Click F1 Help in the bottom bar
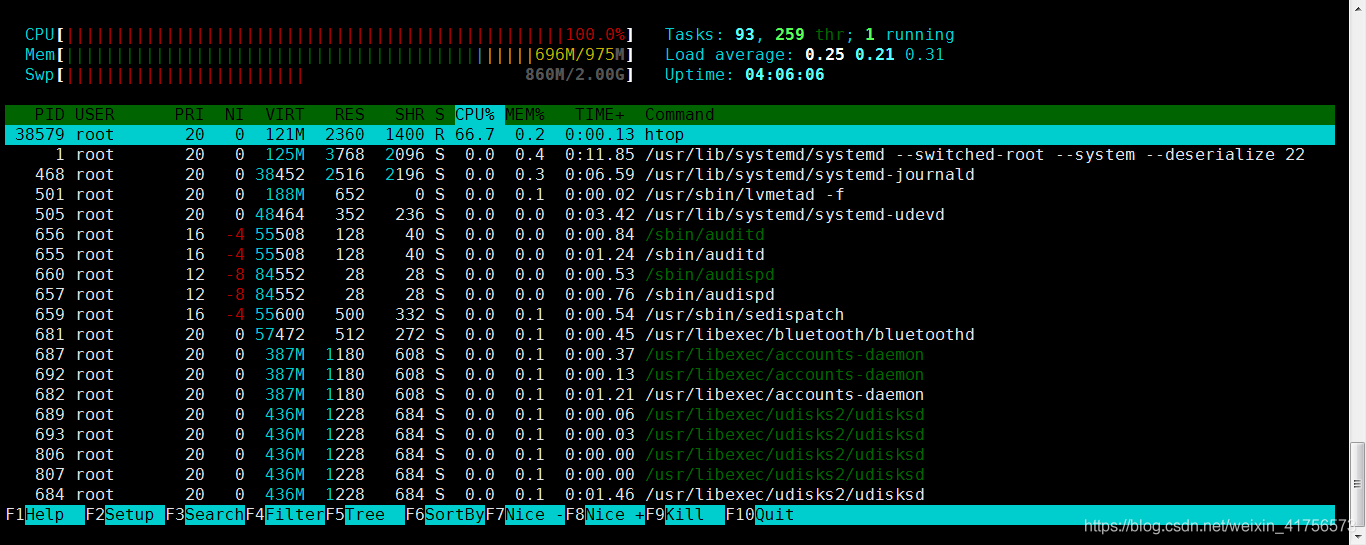The image size is (1366, 545). coord(44,515)
